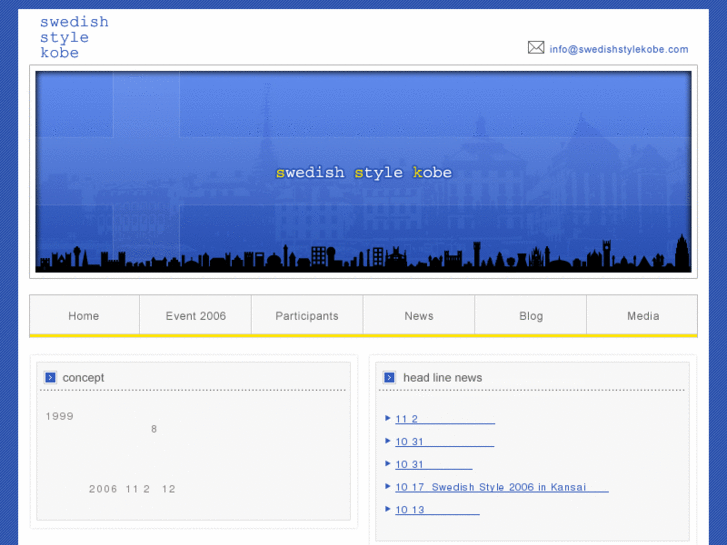Click the triangle bullet beside 11 2
The width and height of the screenshot is (727, 545).
pyautogui.click(x=388, y=418)
